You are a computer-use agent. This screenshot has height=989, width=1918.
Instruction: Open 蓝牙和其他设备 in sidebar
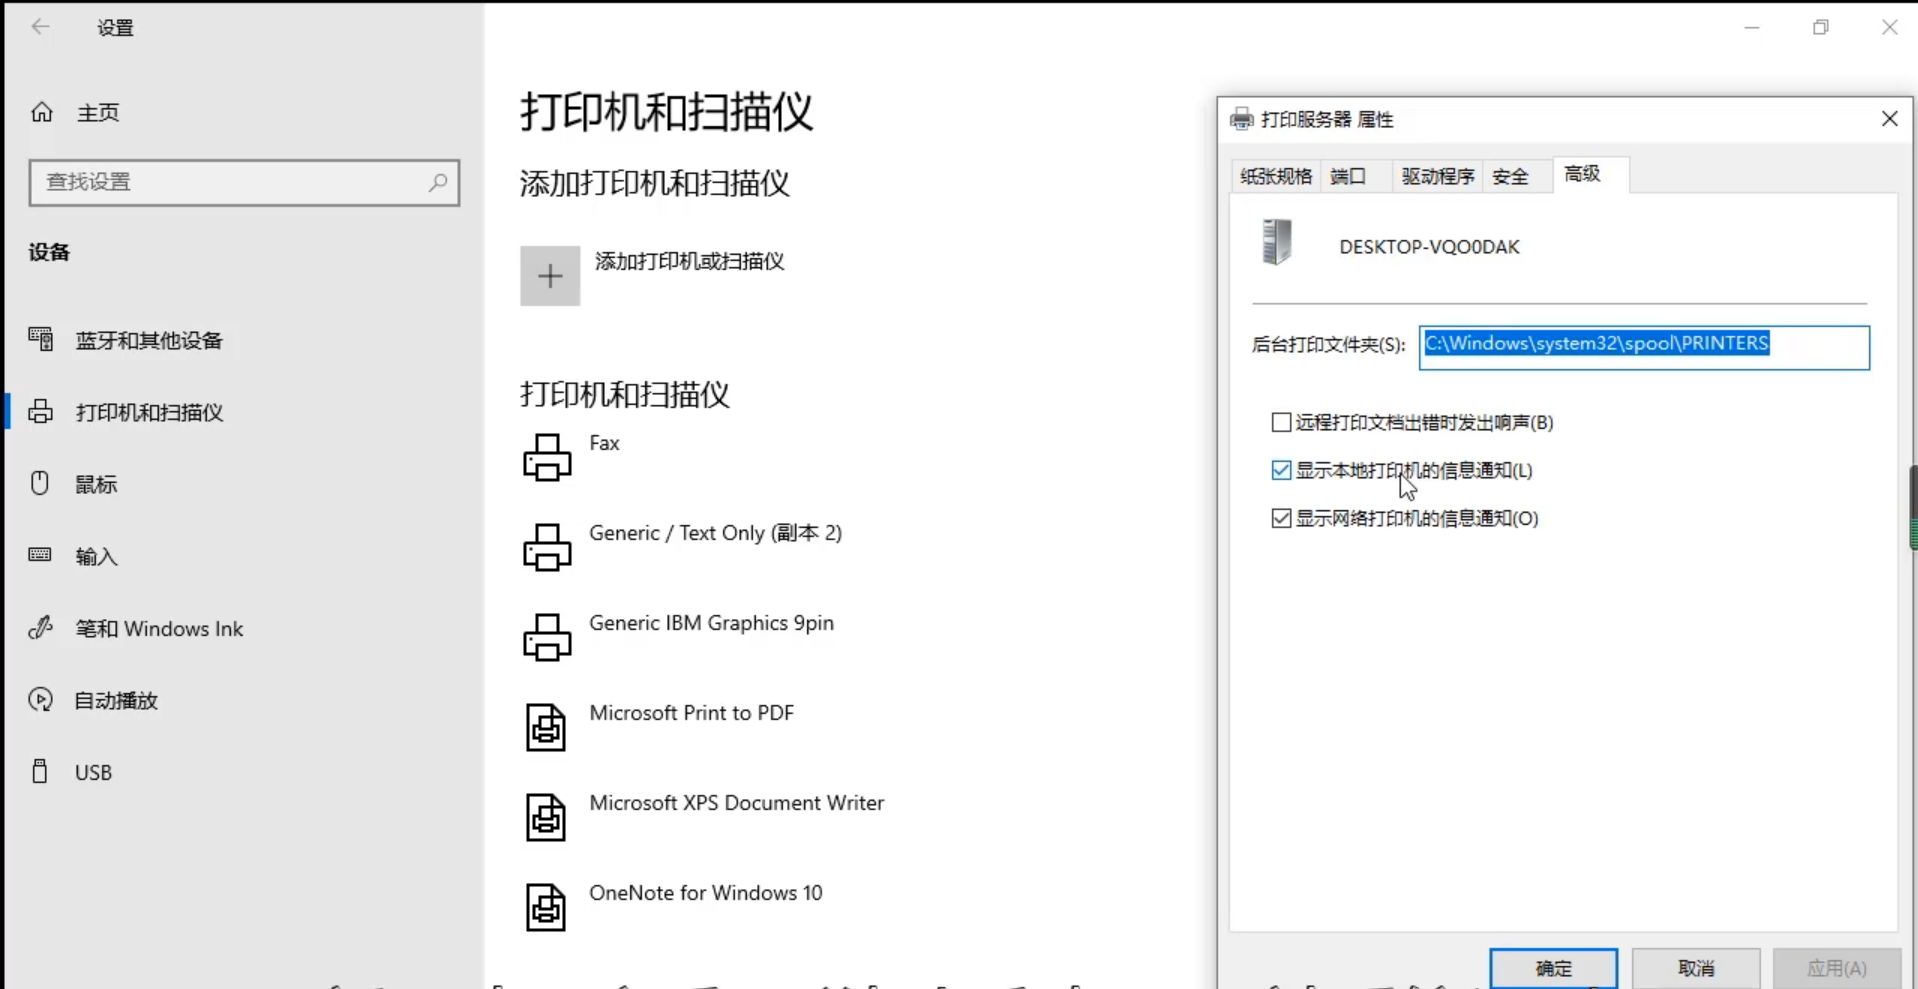[149, 340]
